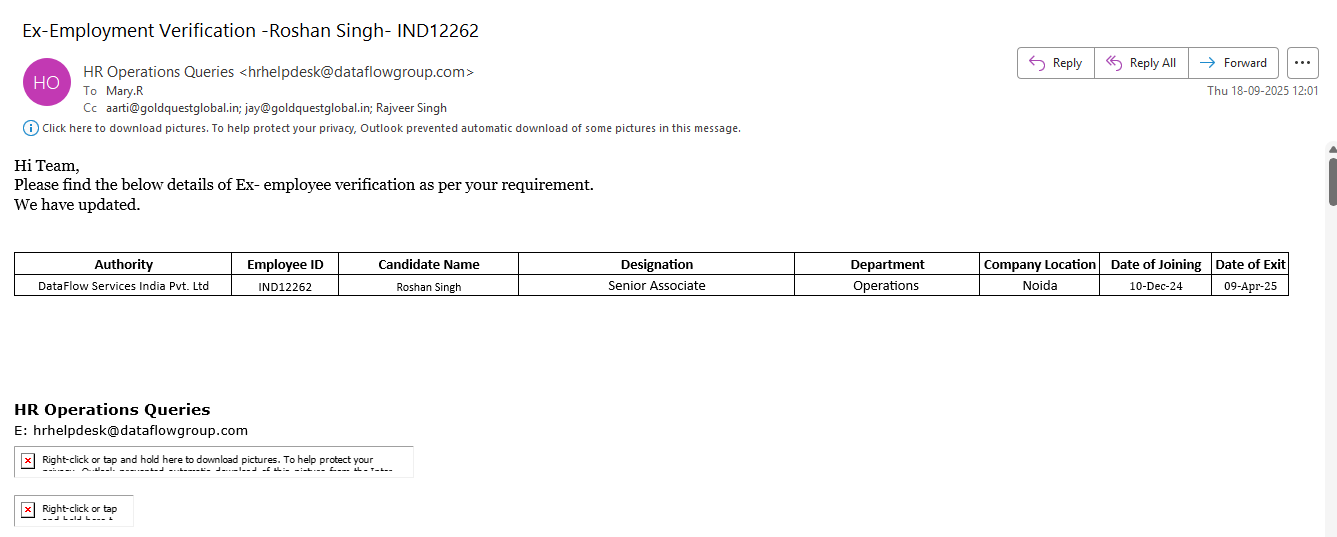Viewport: 1337px width, 537px height.
Task: Click the Reply All button
Action: [1141, 63]
